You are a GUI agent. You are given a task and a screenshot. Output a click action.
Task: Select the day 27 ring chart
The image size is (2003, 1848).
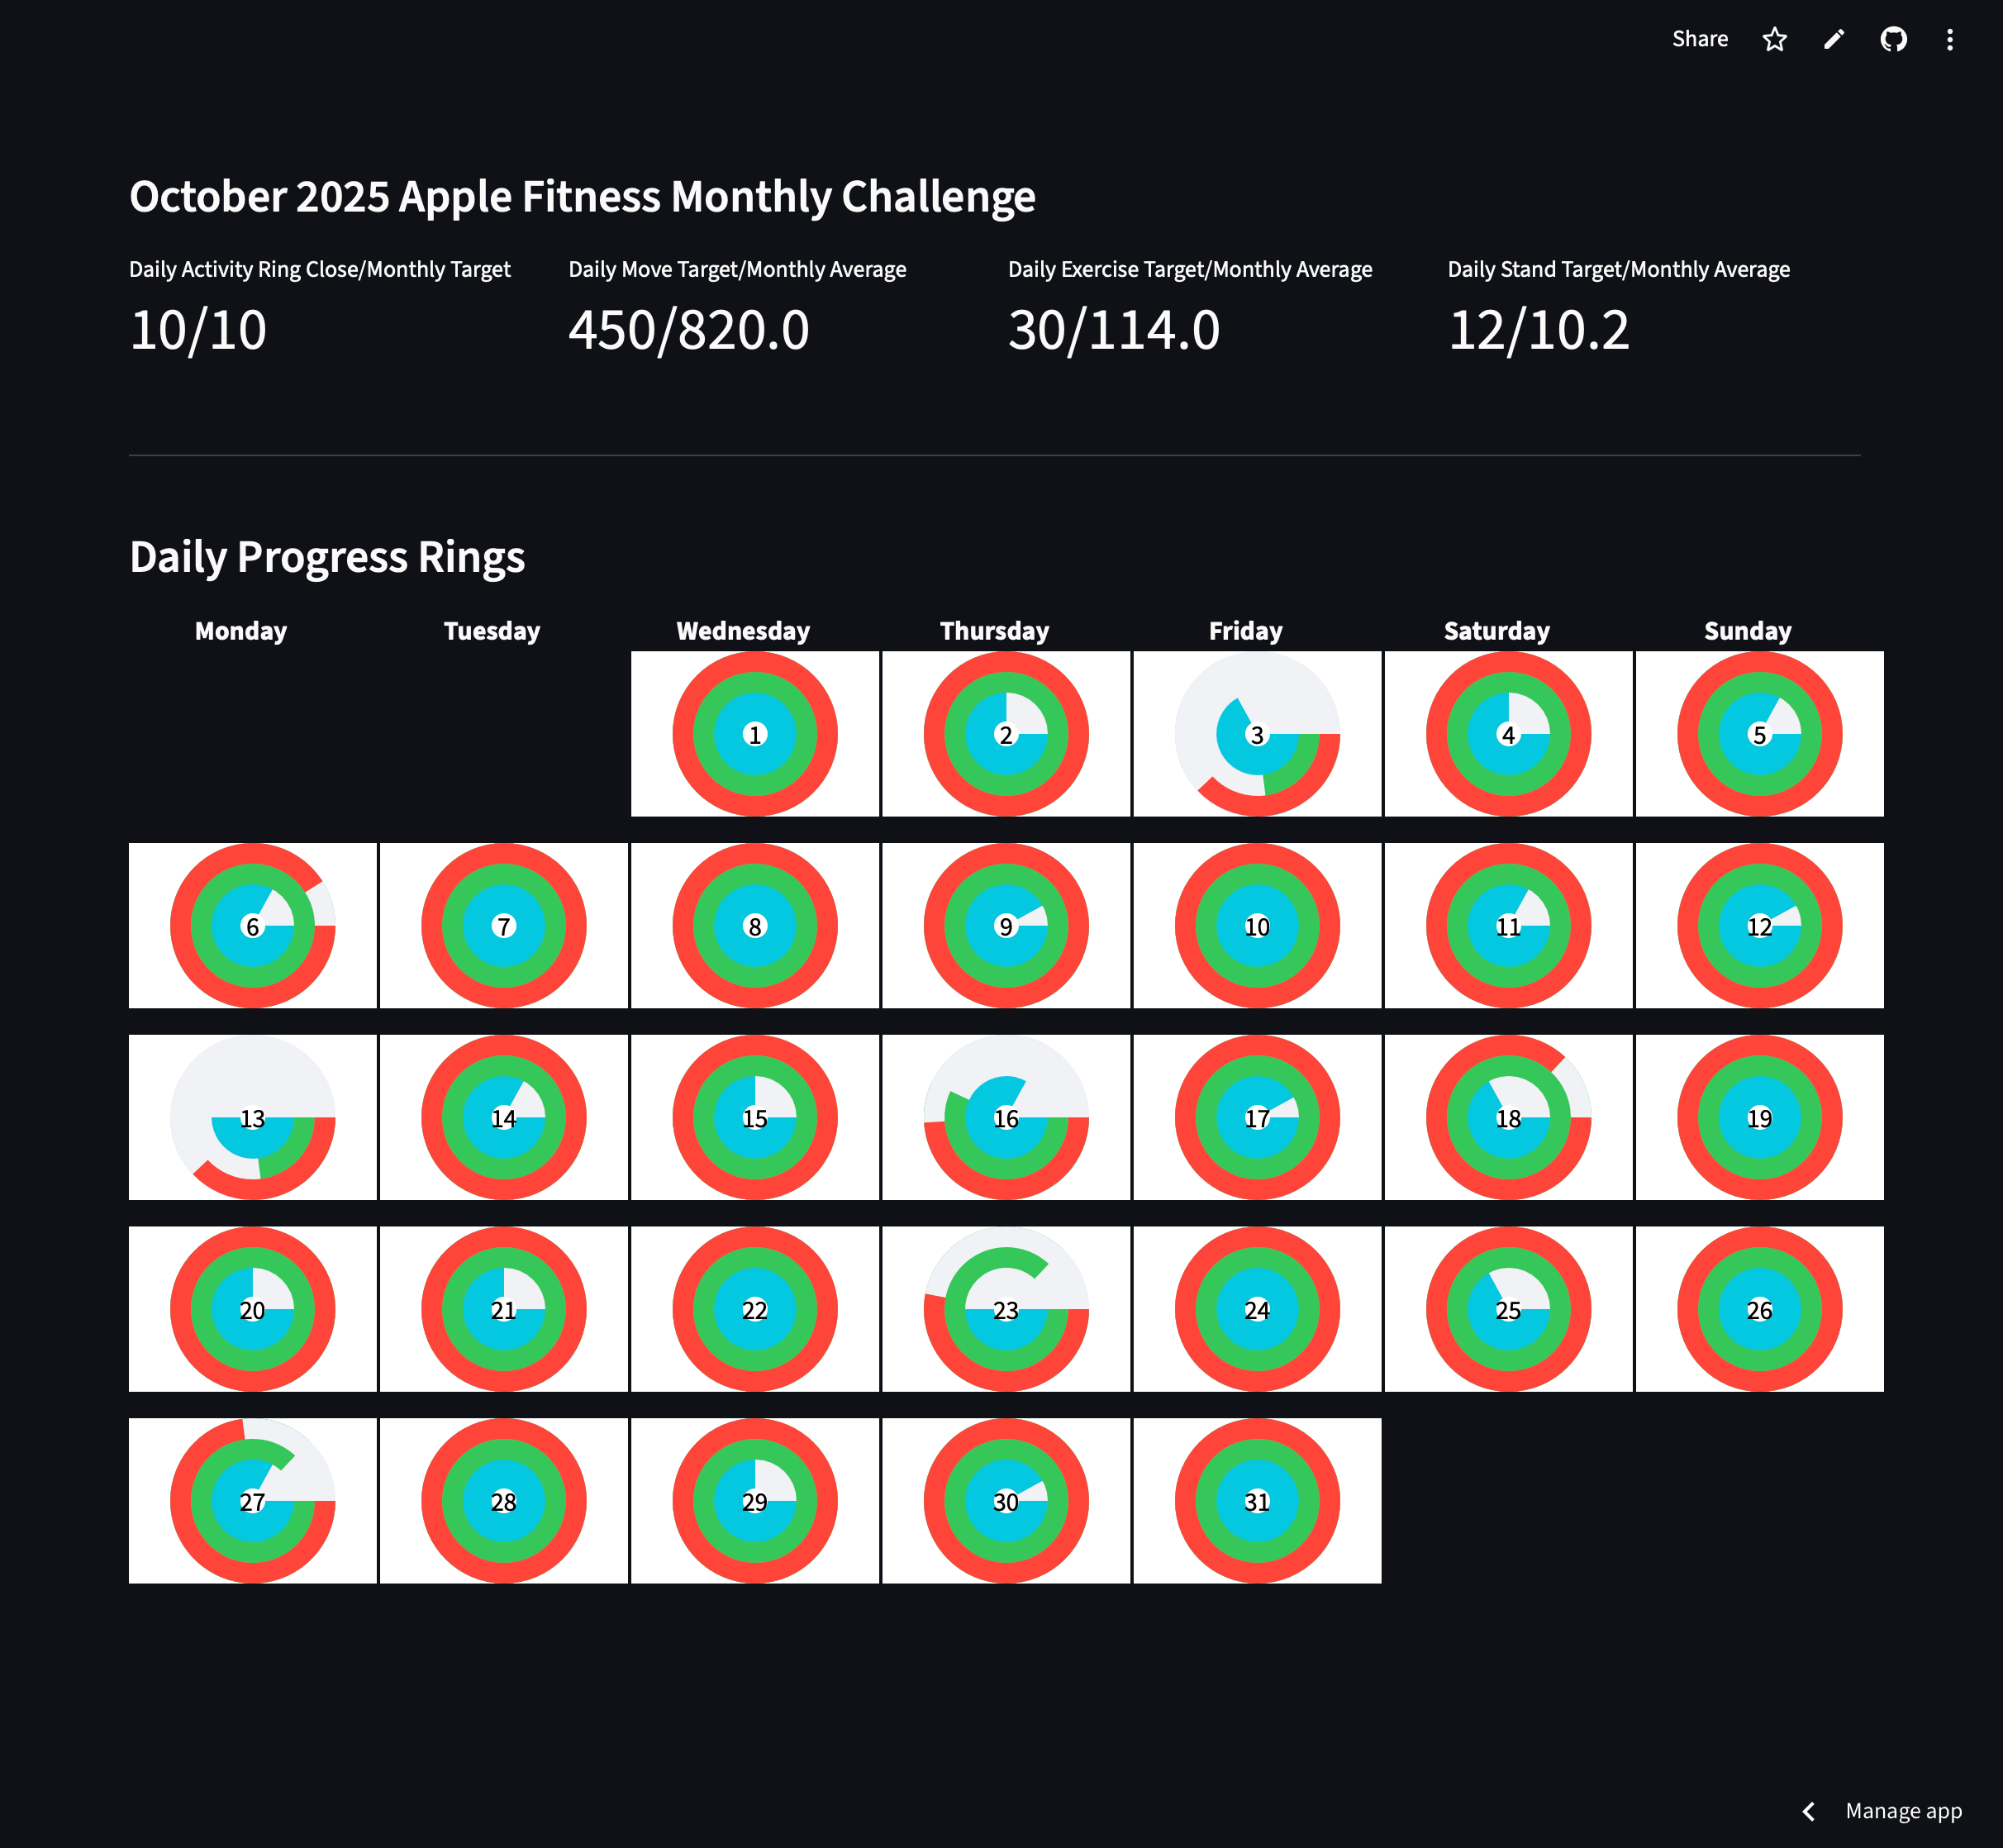253,1501
